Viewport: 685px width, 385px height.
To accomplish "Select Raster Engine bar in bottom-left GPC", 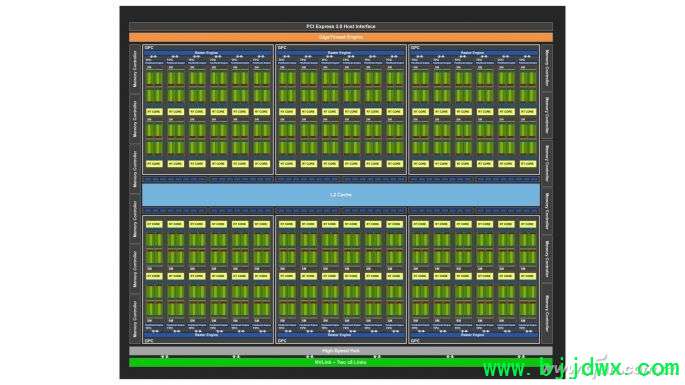I will (208, 335).
